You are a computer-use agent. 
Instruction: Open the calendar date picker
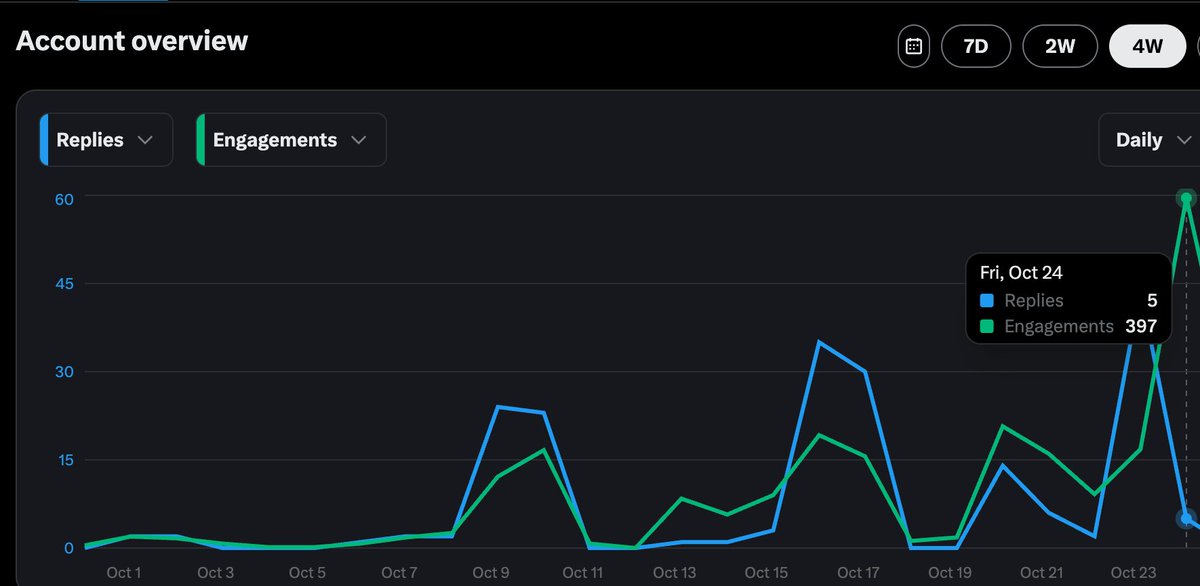[913, 45]
